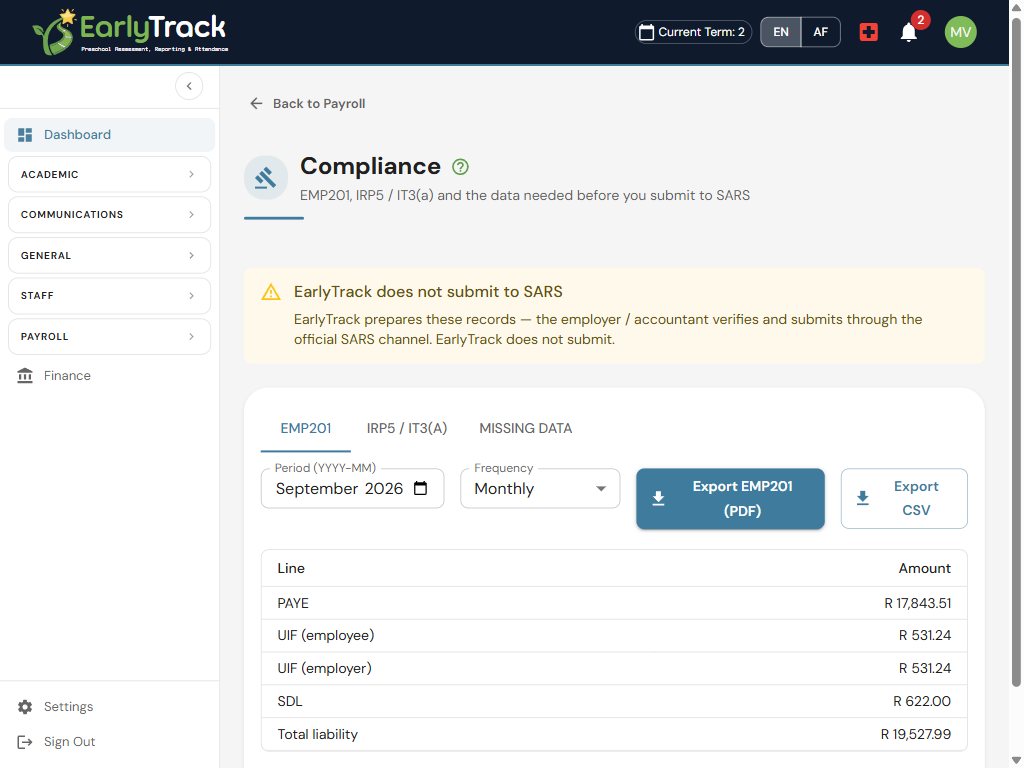Open the Current Term calendar chip
Viewport: 1024px width, 768px height.
[x=693, y=32]
